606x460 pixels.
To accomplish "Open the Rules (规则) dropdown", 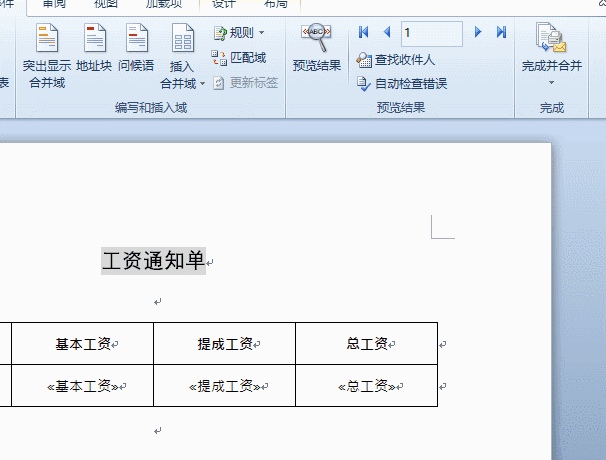I will click(x=238, y=33).
